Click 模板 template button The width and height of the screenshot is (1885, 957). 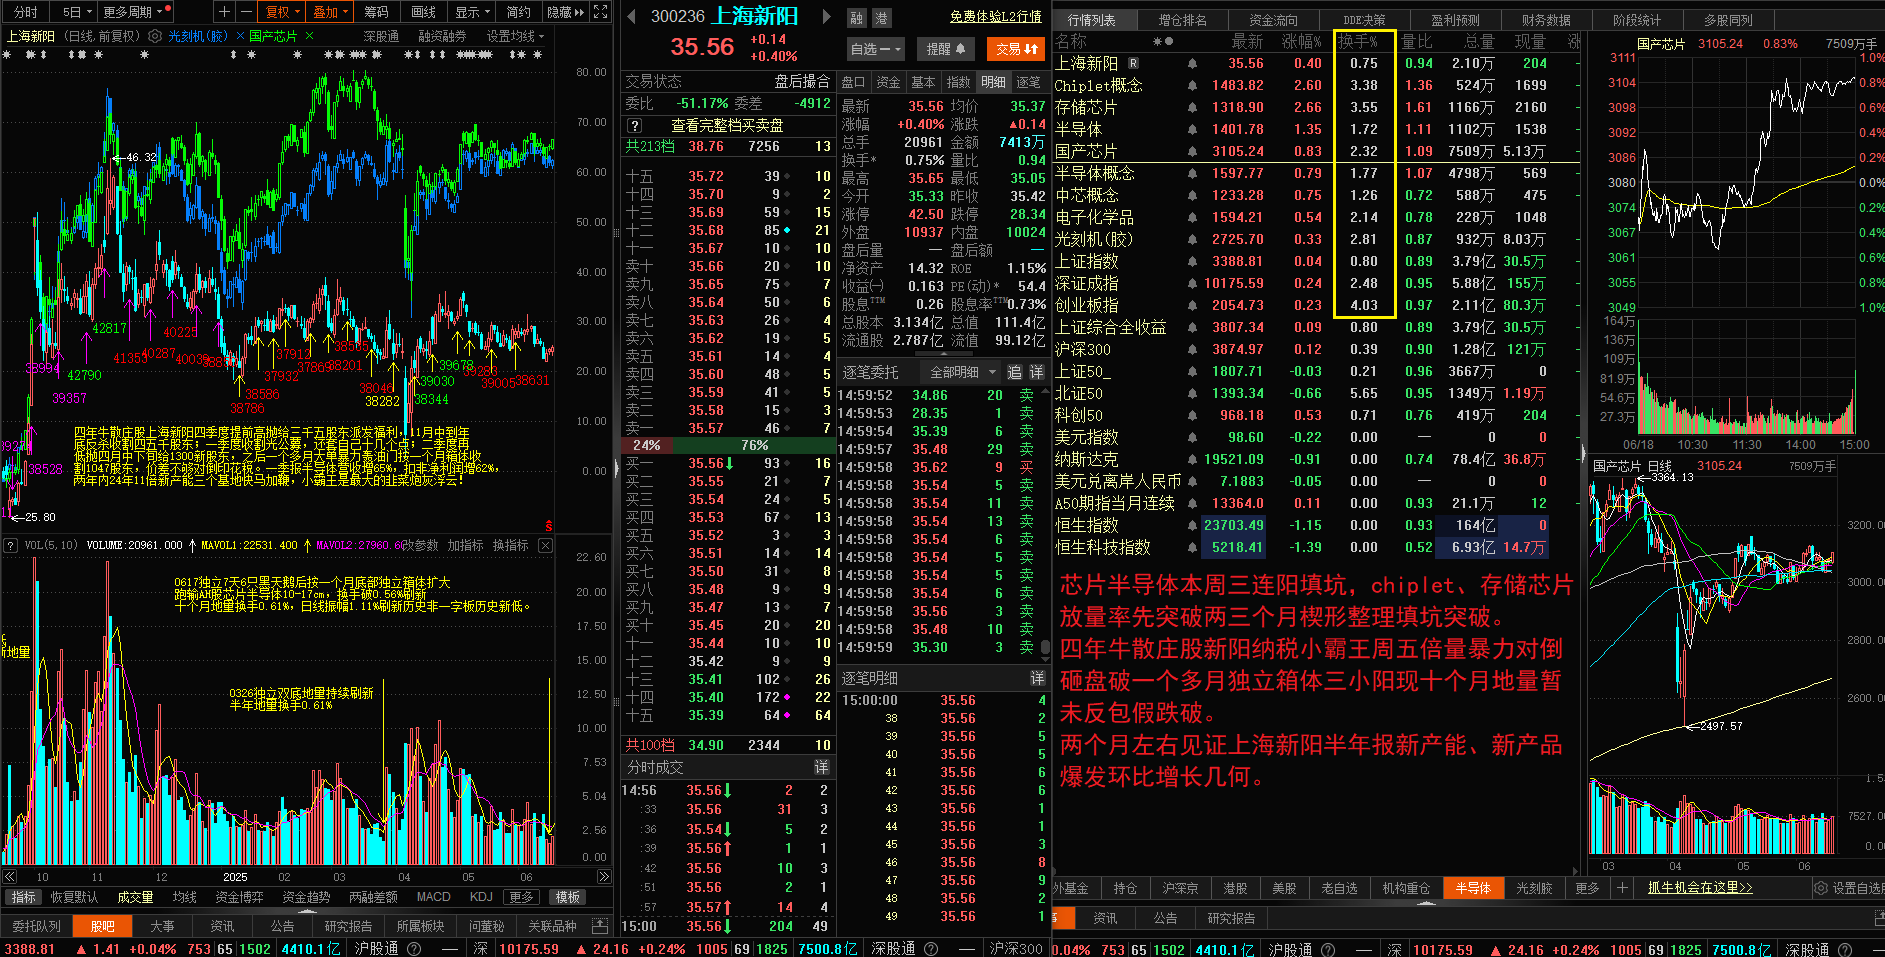(568, 897)
